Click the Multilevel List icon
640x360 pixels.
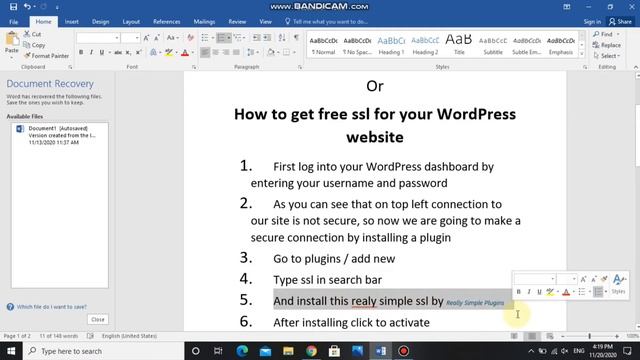click(x=238, y=38)
